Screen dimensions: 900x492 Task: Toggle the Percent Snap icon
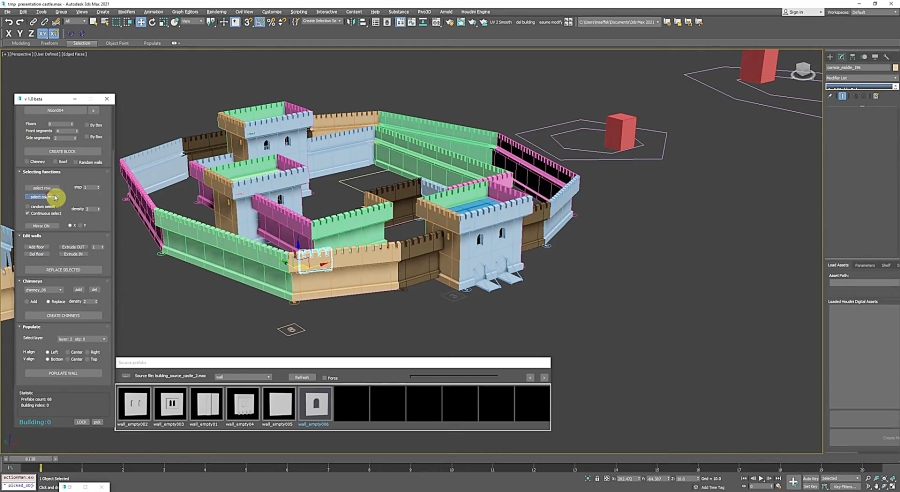pyautogui.click(x=271, y=22)
